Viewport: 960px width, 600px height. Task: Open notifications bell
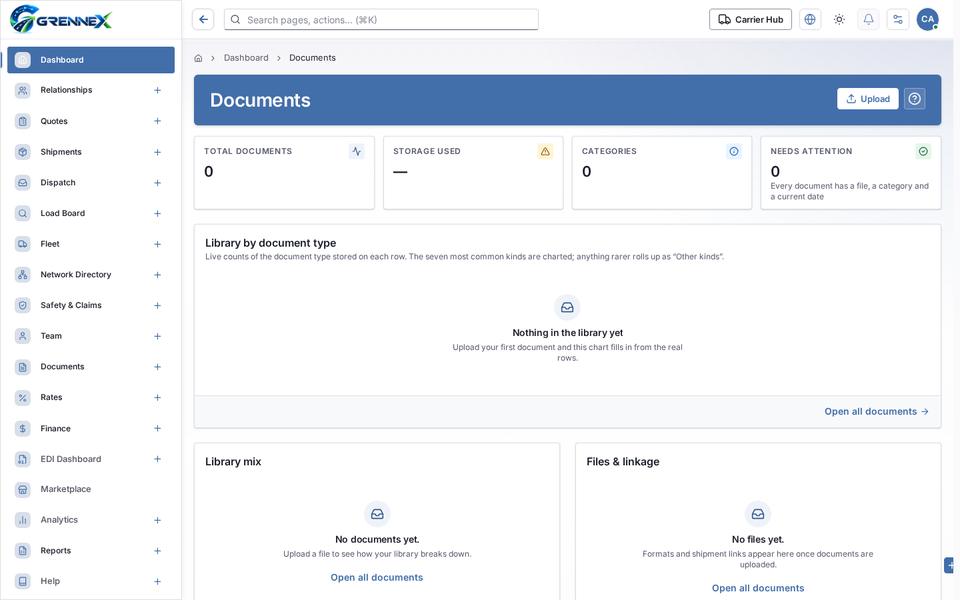(868, 20)
